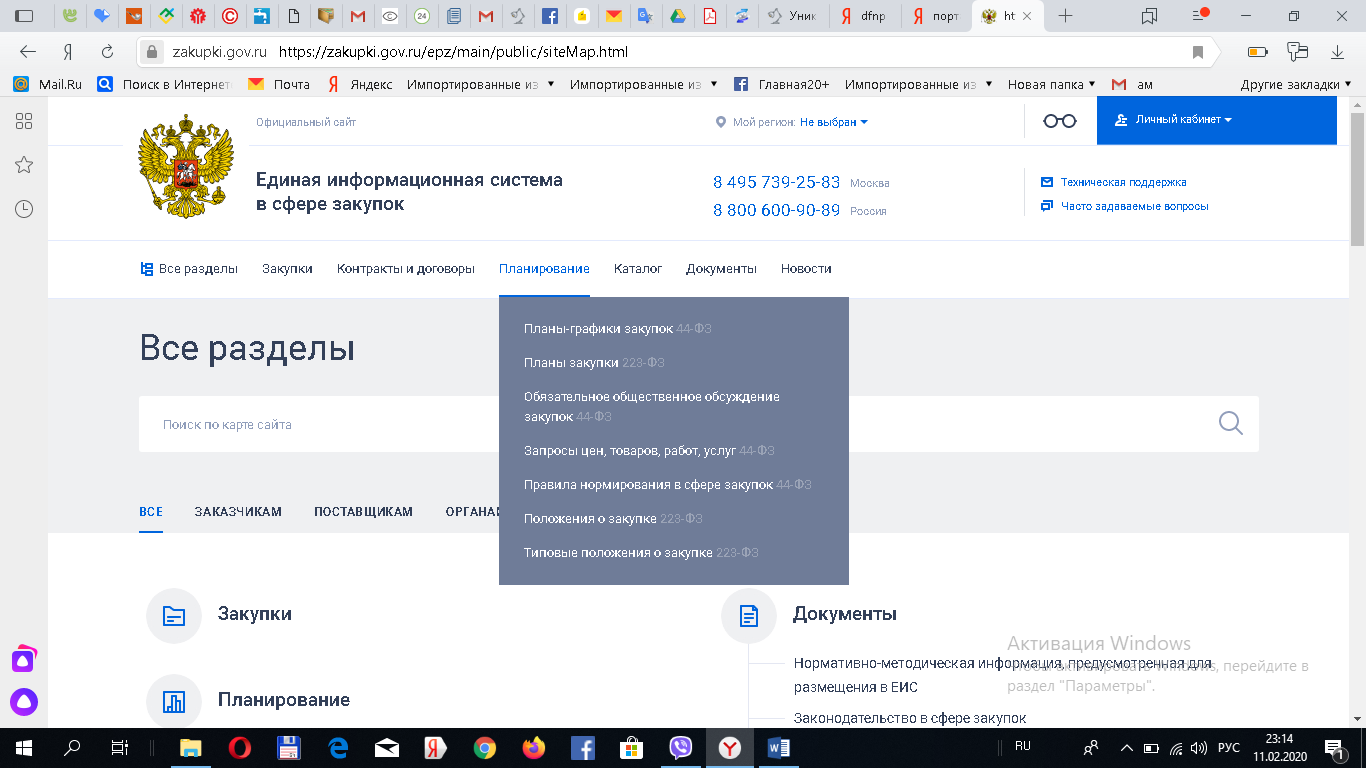Open the Техническая поддержка link

(1123, 182)
